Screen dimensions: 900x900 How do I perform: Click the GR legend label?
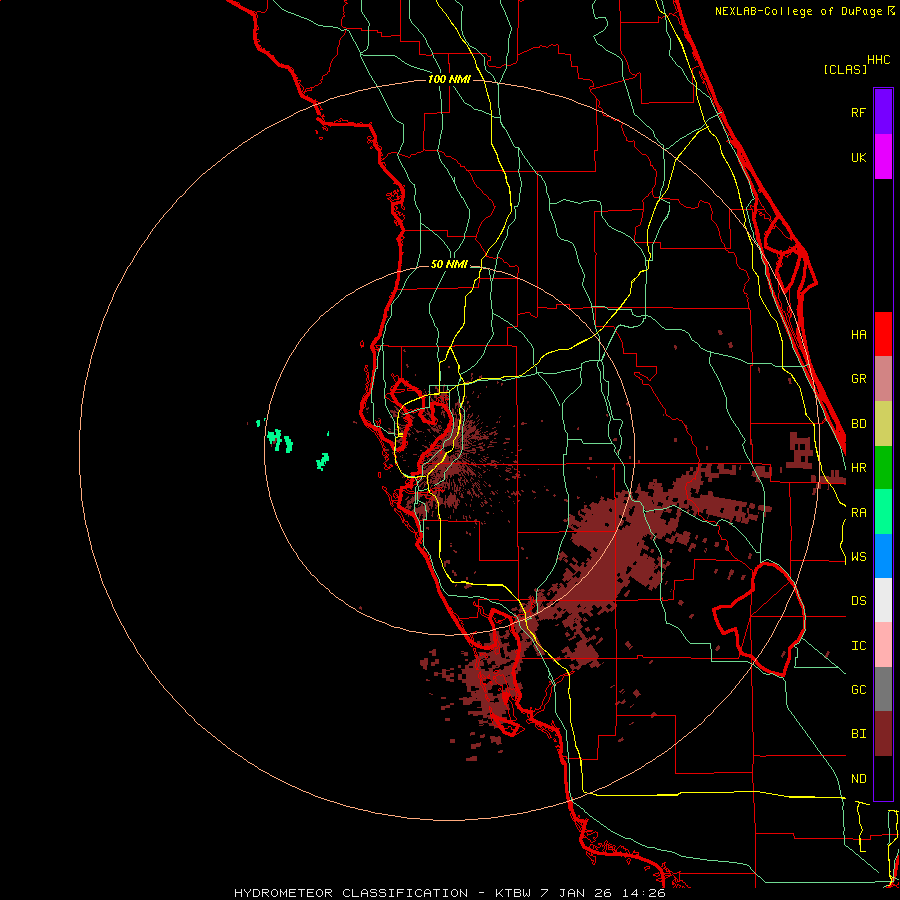coord(858,379)
